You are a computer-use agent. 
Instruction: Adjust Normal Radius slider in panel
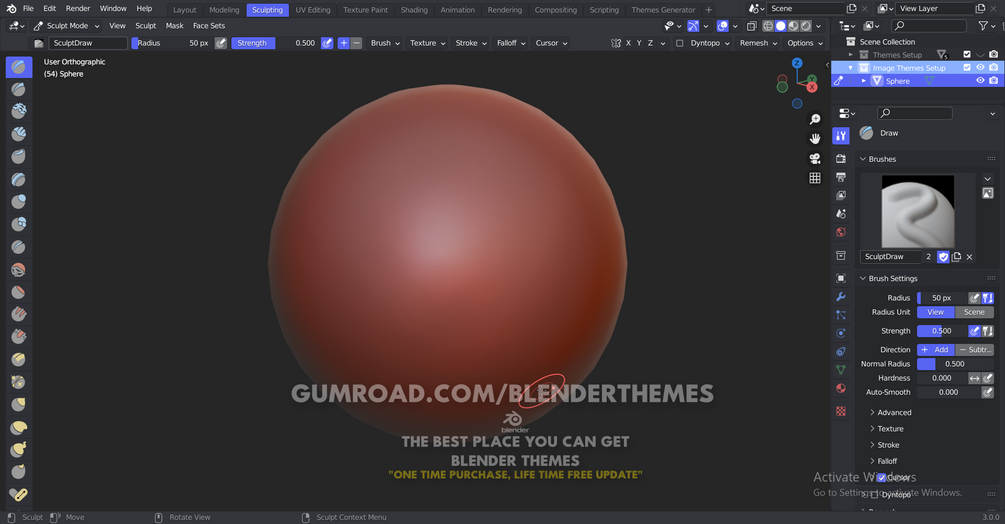tap(955, 364)
